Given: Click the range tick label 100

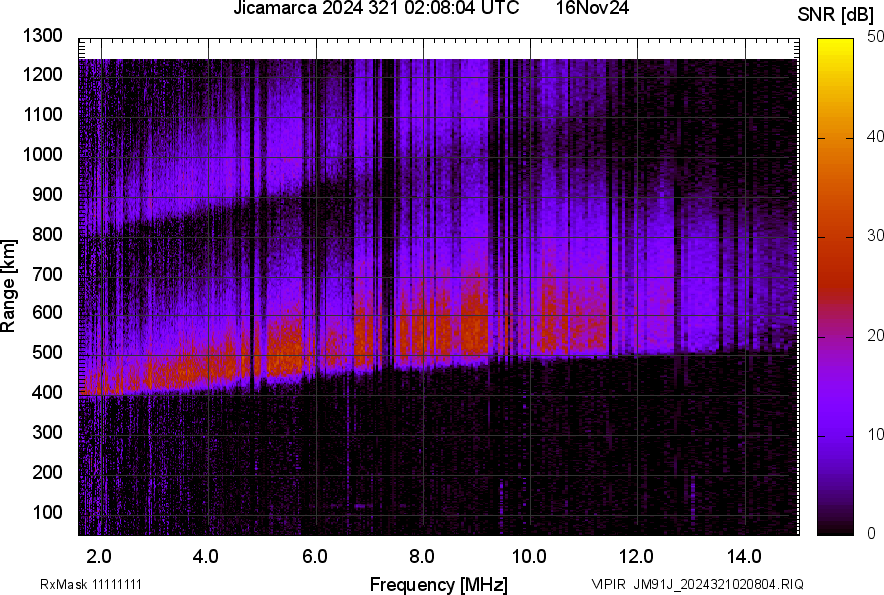Looking at the screenshot, I should (47, 513).
